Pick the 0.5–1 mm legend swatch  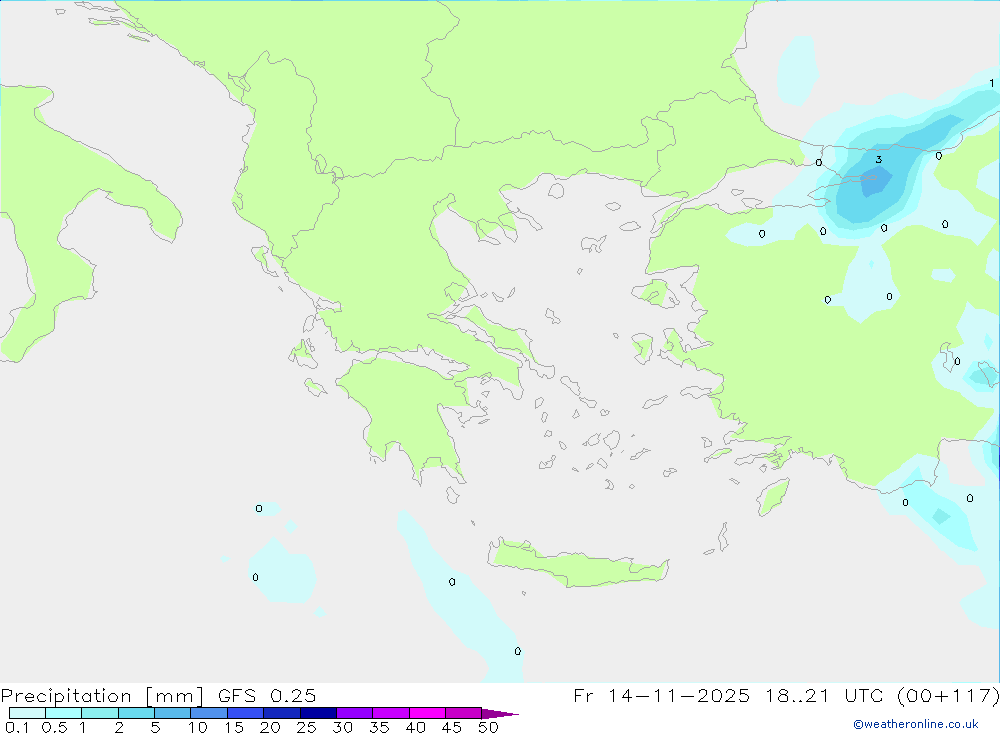pos(63,713)
